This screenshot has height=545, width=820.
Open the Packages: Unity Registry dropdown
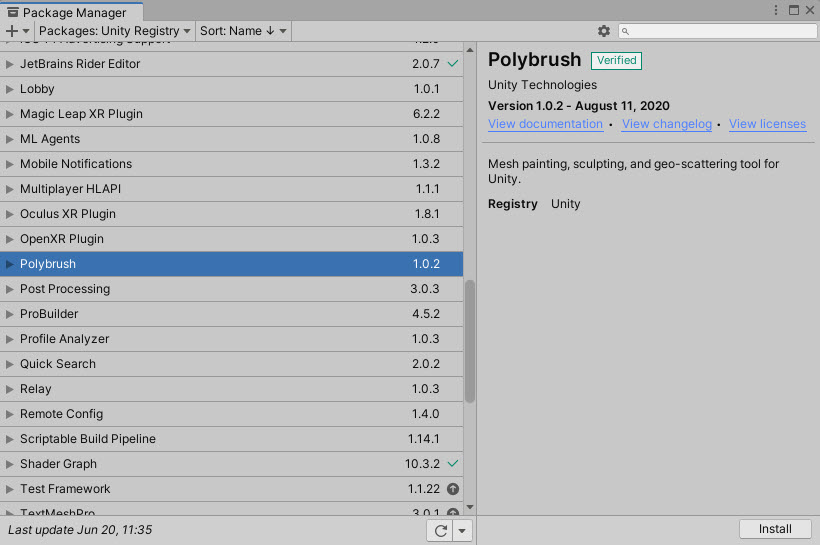(x=115, y=31)
